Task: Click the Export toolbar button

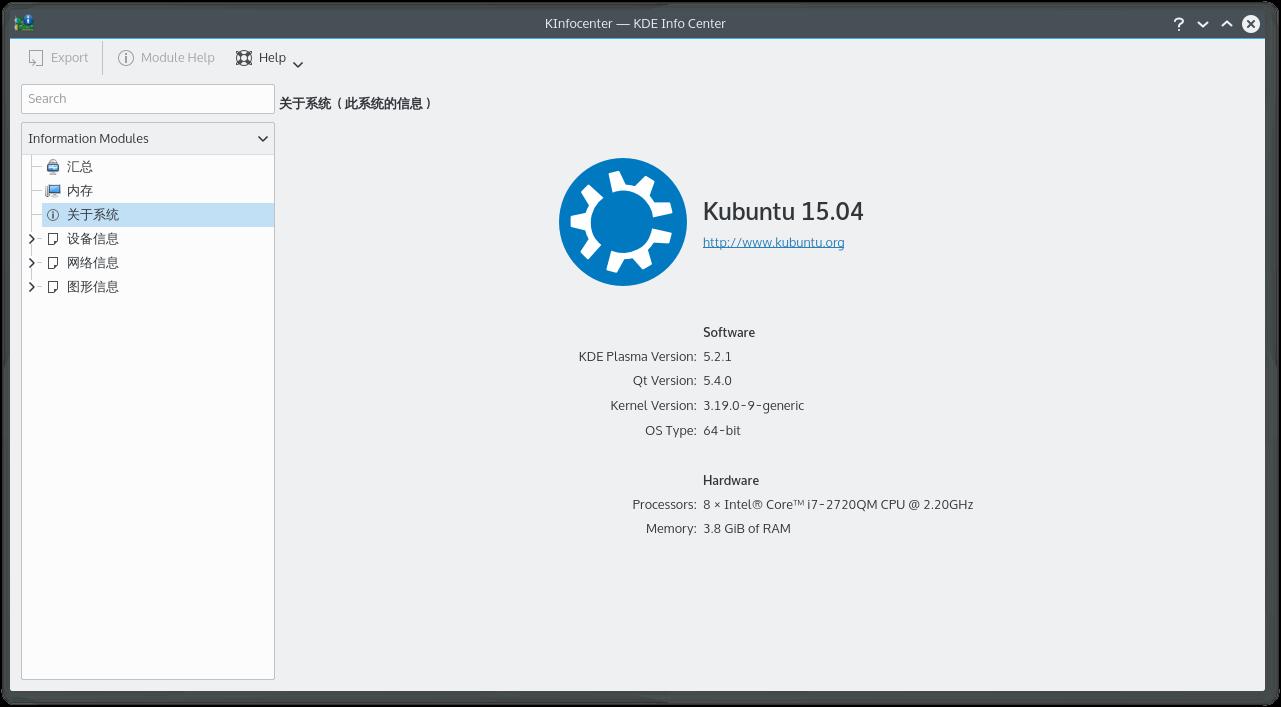Action: [x=58, y=58]
